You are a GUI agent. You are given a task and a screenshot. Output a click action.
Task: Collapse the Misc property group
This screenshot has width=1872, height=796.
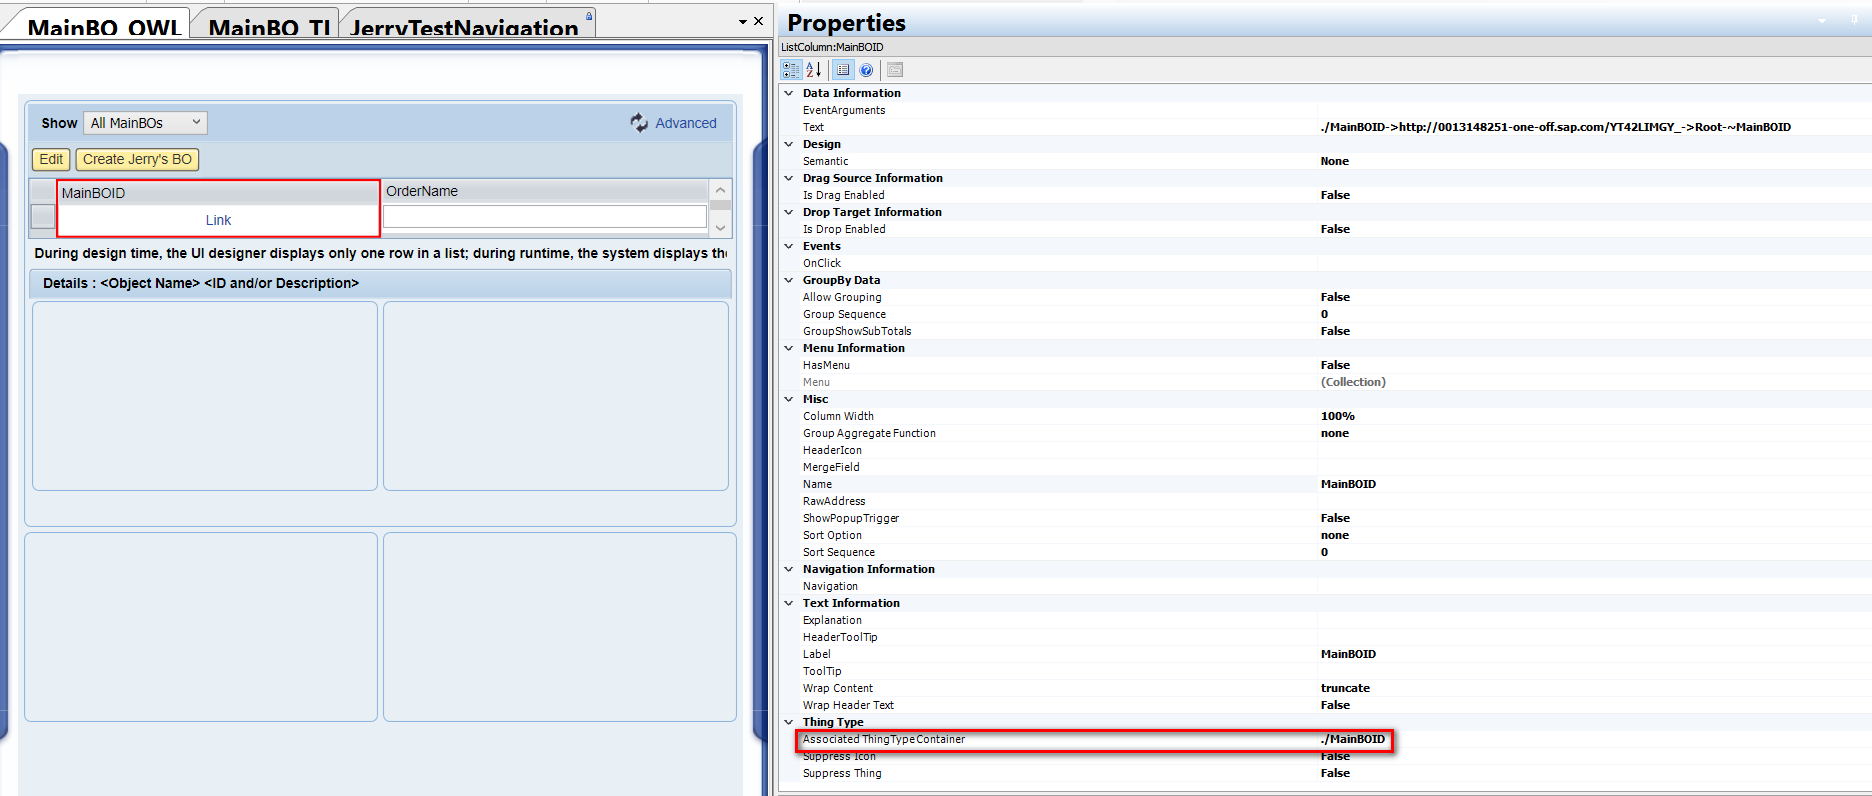[x=789, y=399]
